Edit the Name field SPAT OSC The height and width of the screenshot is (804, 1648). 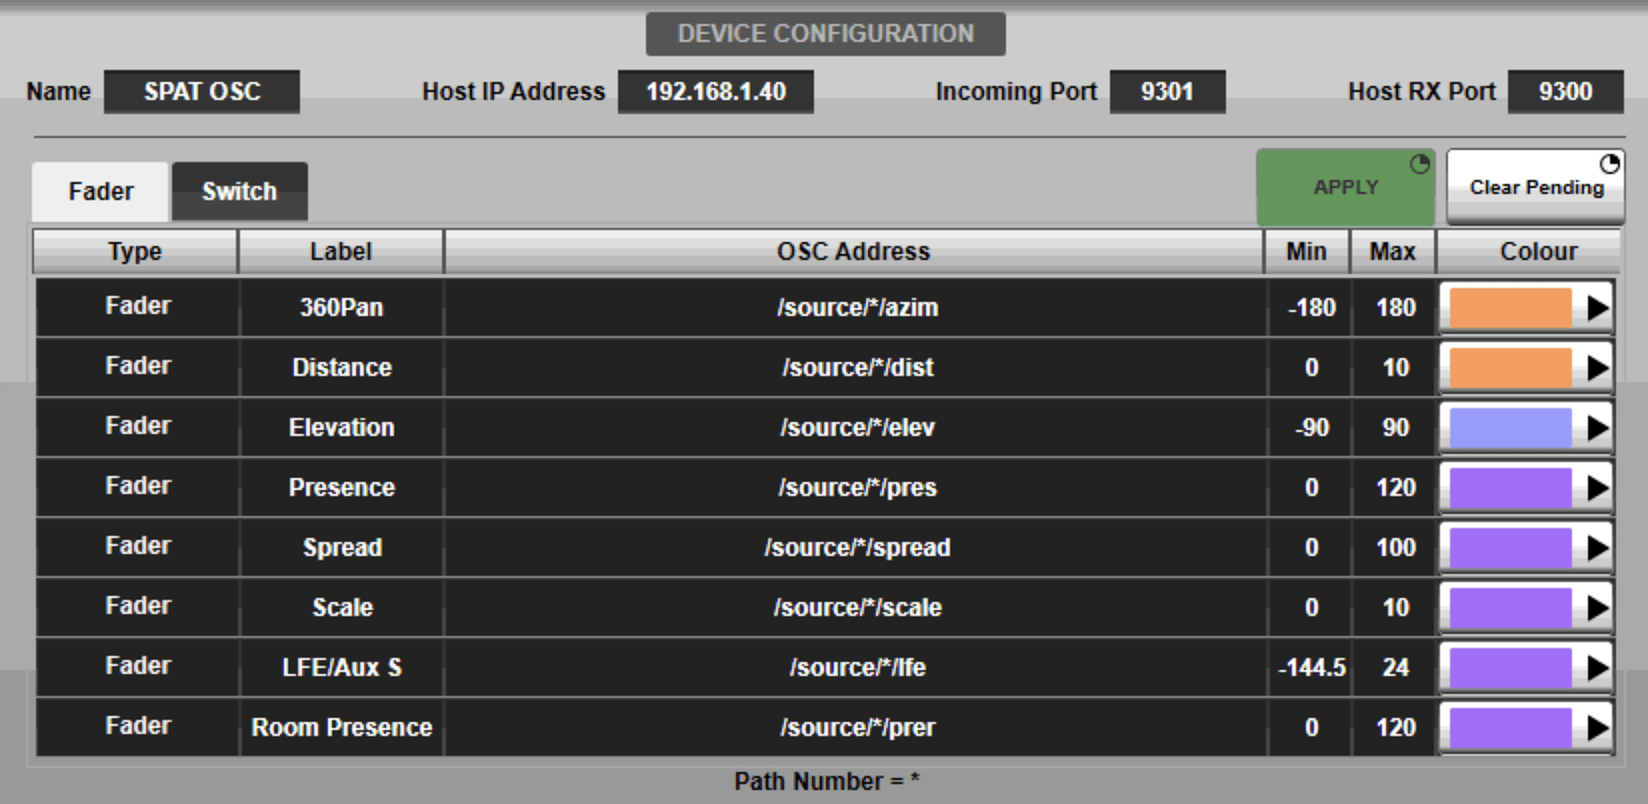pos(202,92)
